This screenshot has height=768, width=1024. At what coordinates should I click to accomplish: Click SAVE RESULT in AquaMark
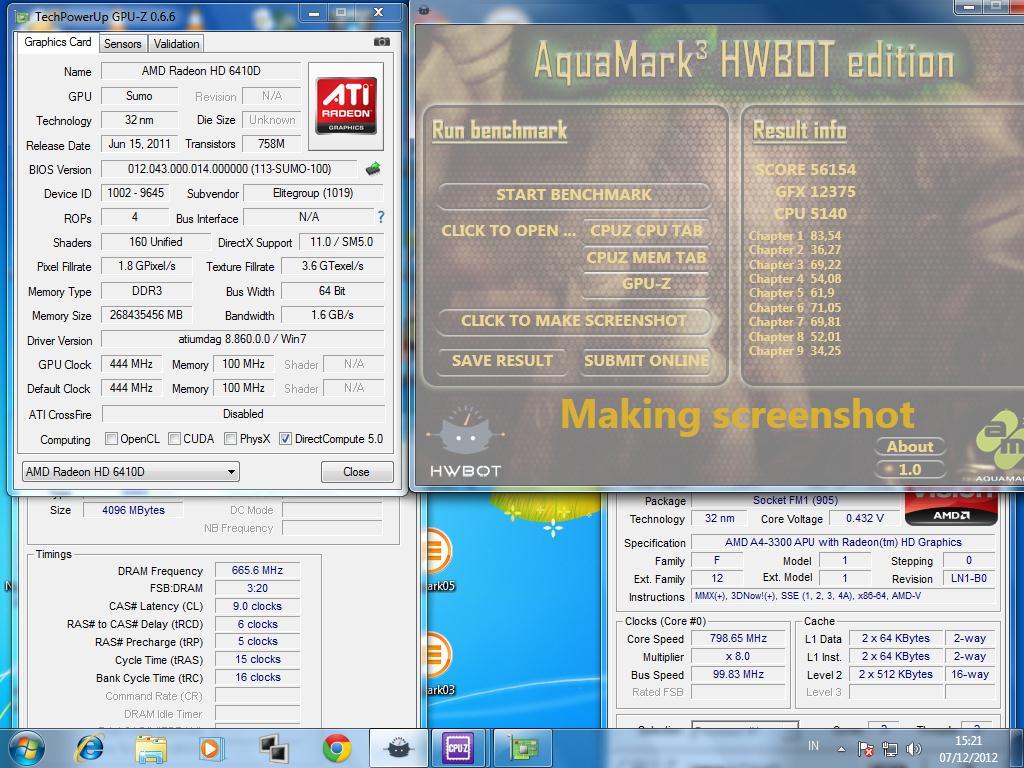pos(502,360)
